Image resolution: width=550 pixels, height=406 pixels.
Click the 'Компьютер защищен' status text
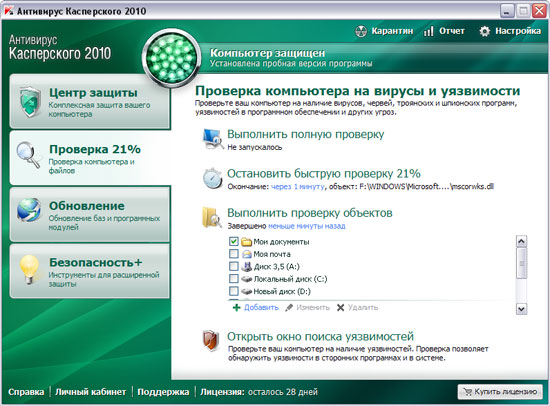point(267,53)
